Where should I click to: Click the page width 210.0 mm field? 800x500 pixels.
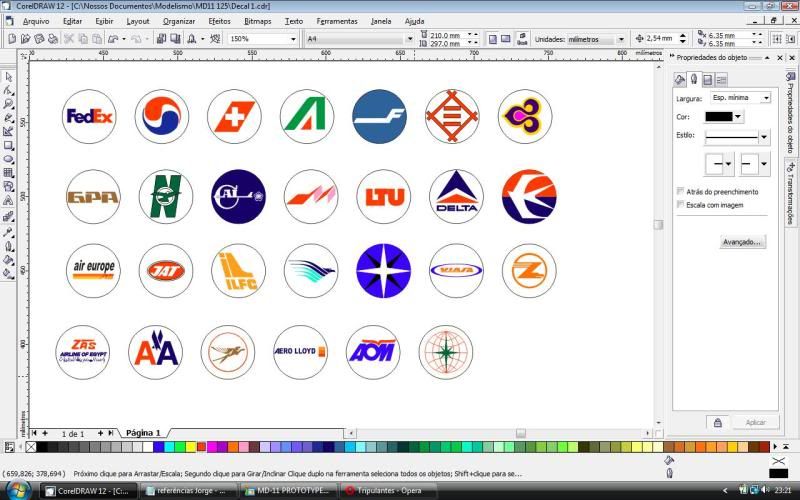(446, 35)
